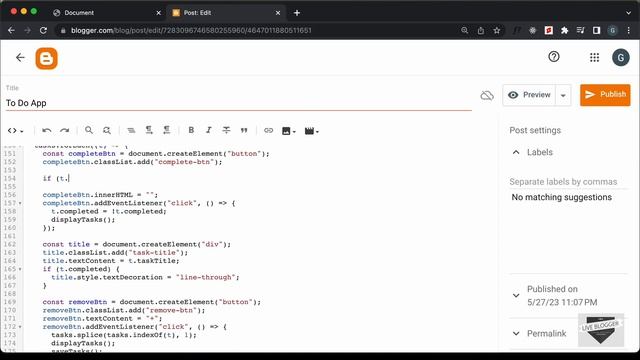This screenshot has width=640, height=360.
Task: Open the Google apps grid
Action: point(594,58)
